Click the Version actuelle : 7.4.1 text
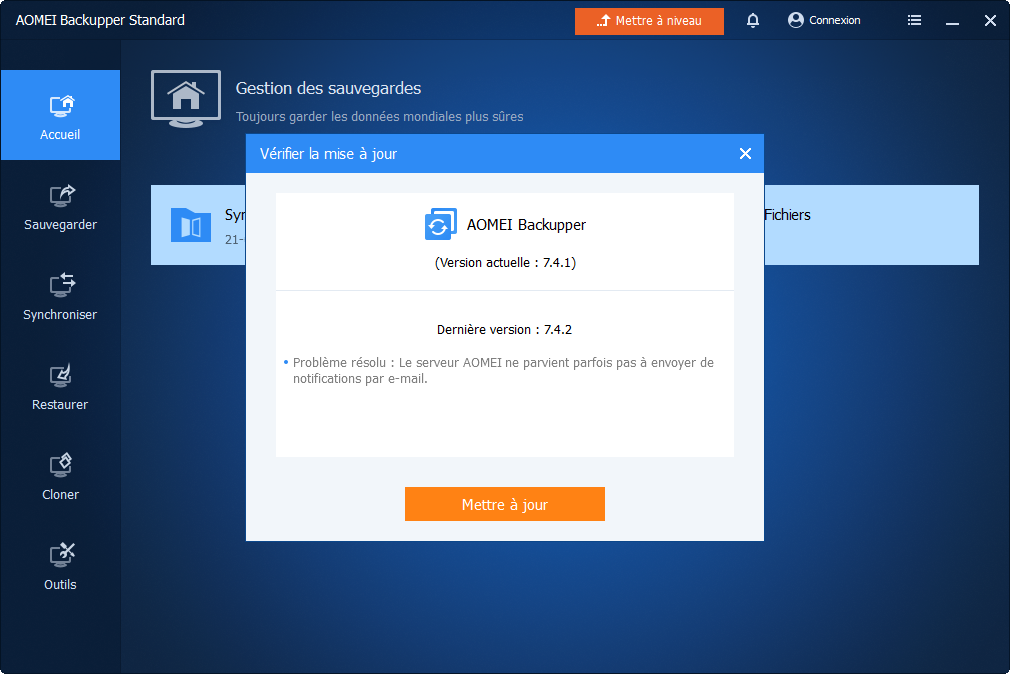The width and height of the screenshot is (1010, 674). (505, 262)
